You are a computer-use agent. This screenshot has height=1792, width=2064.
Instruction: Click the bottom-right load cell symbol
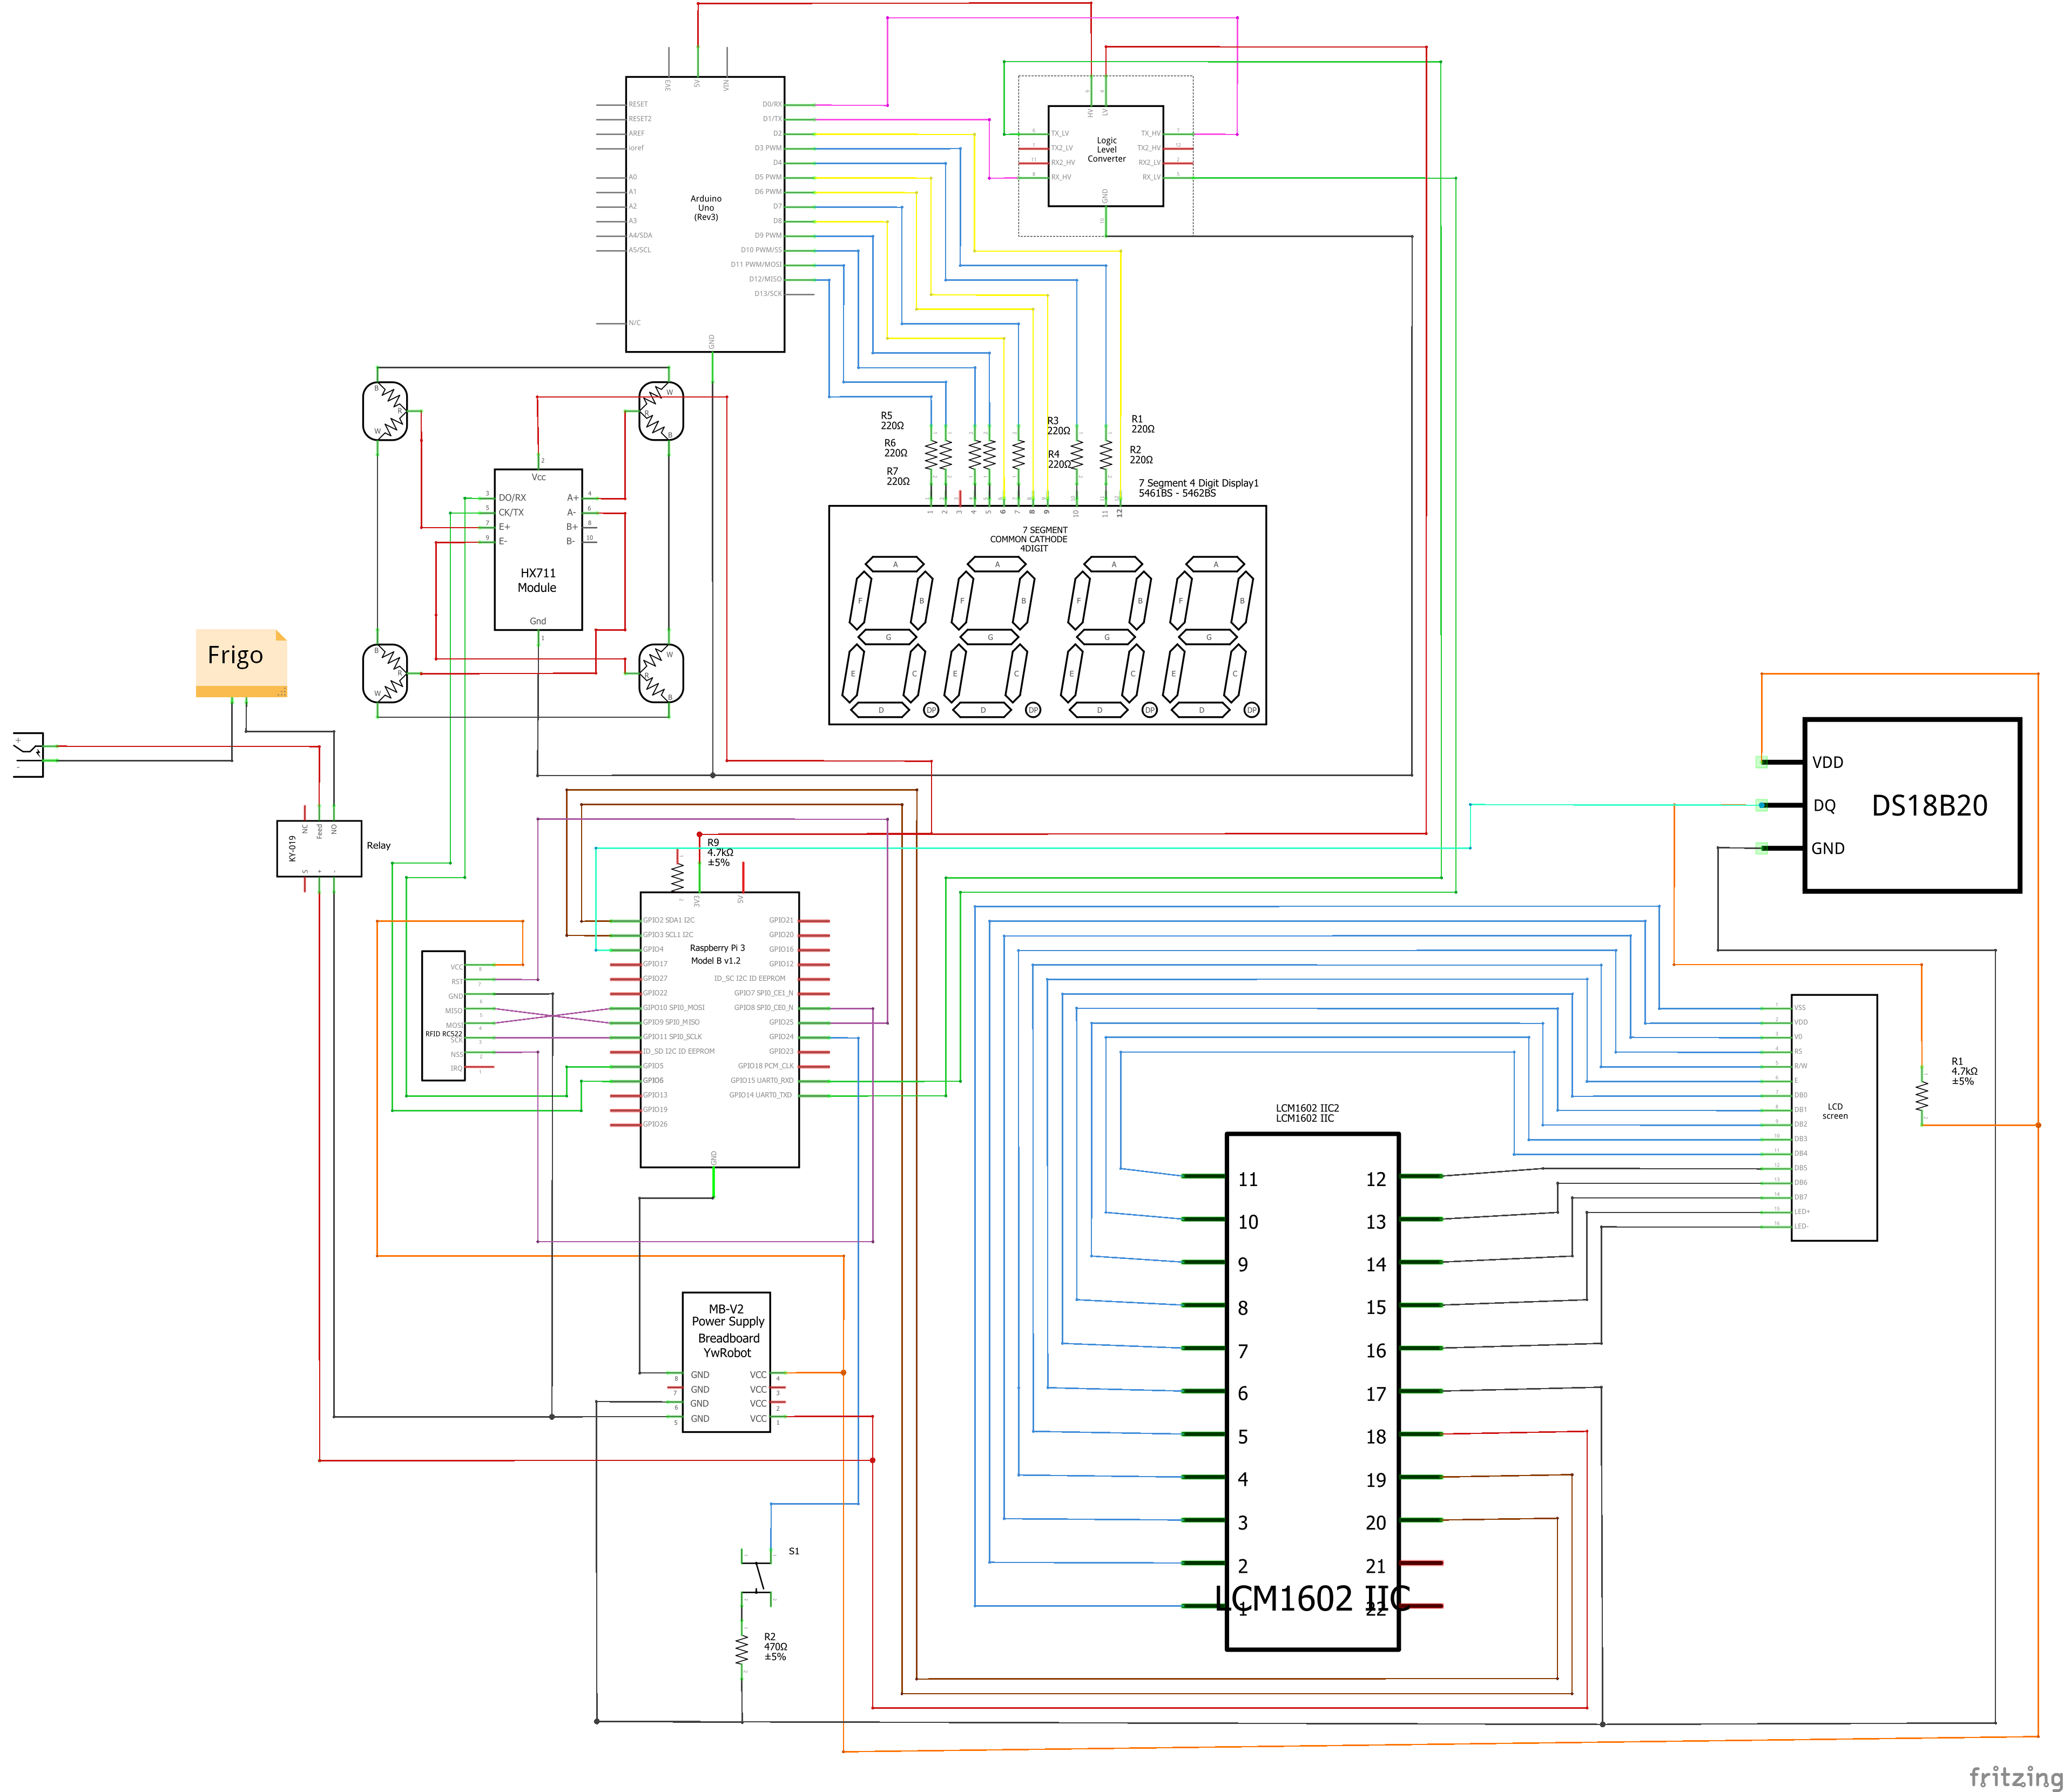[x=661, y=673]
